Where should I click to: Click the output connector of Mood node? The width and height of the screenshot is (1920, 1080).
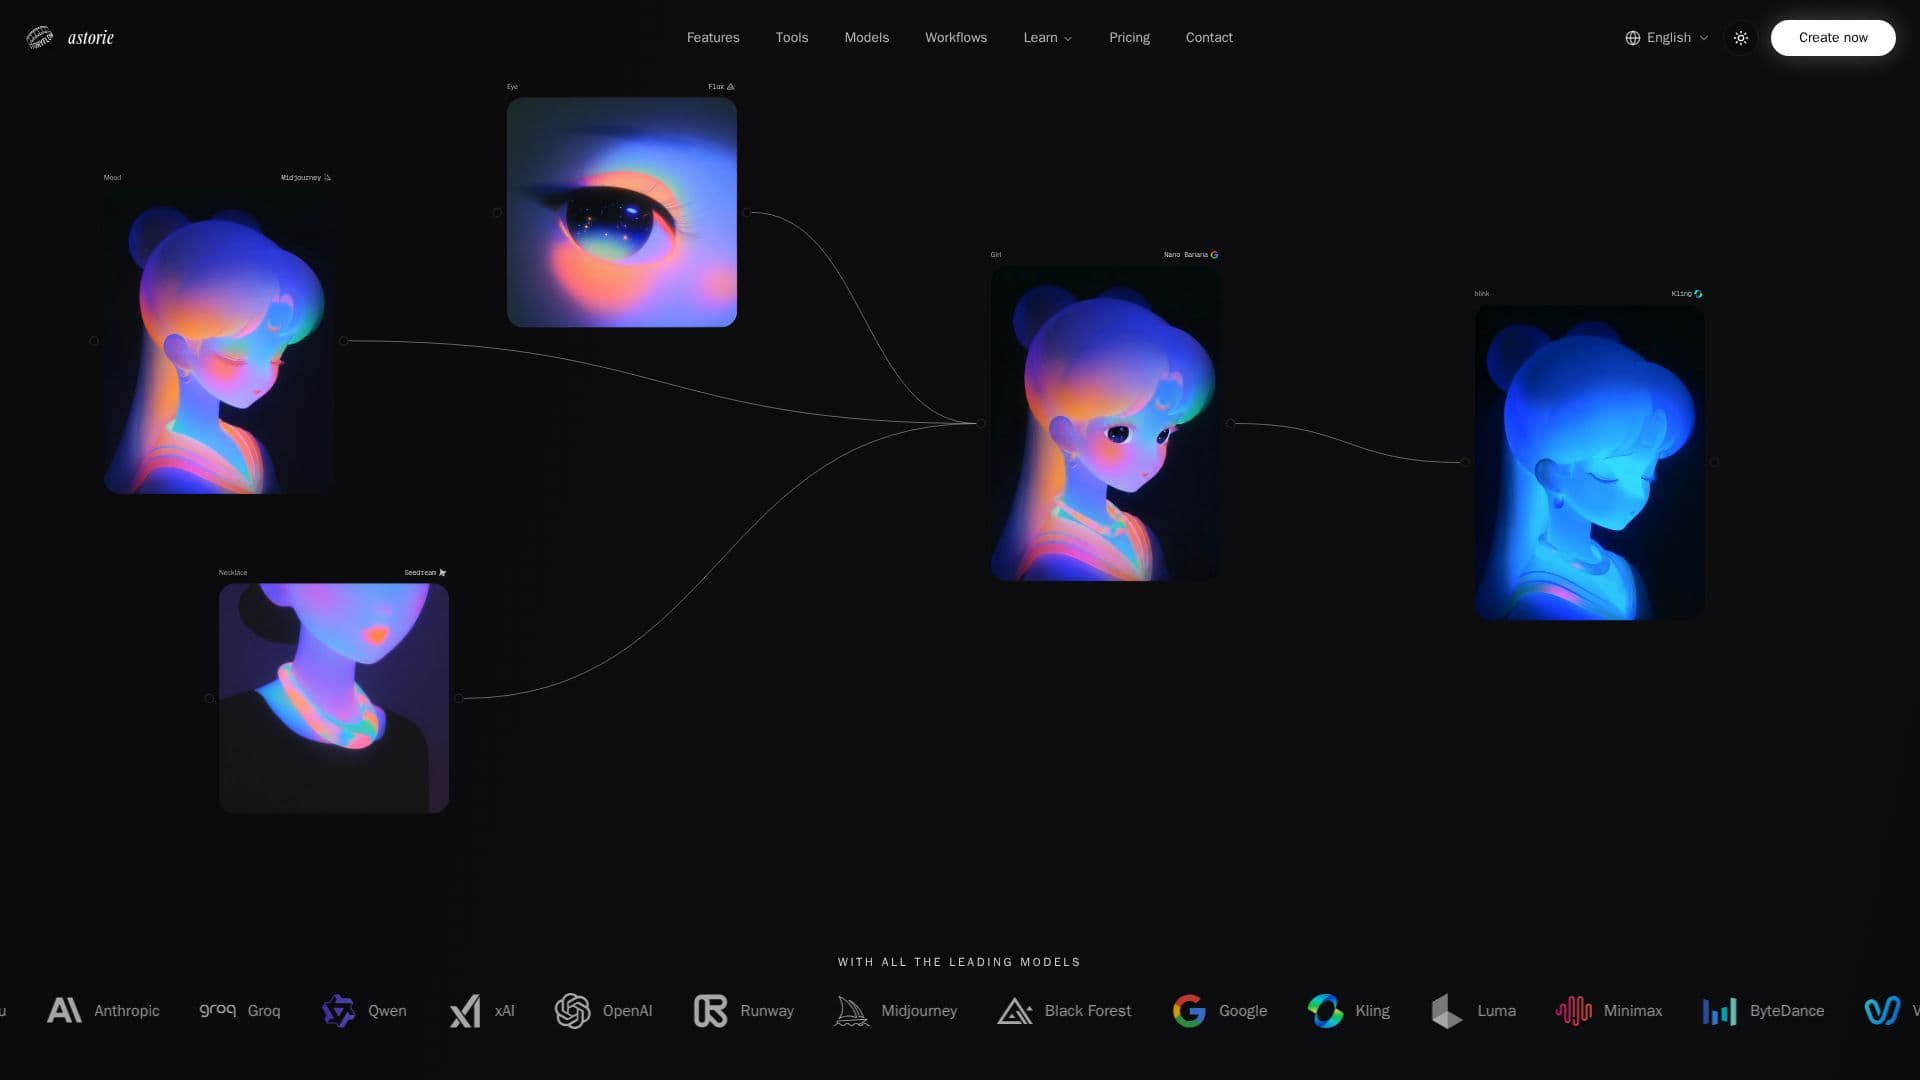tap(343, 341)
